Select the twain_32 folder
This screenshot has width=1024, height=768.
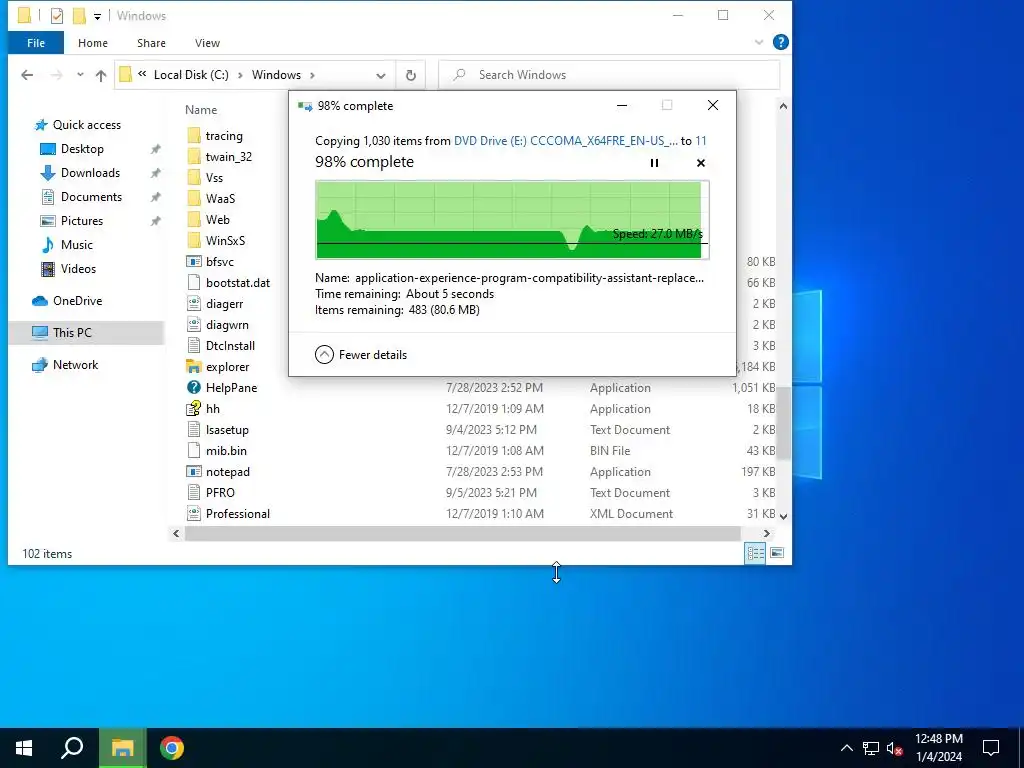[x=228, y=157]
